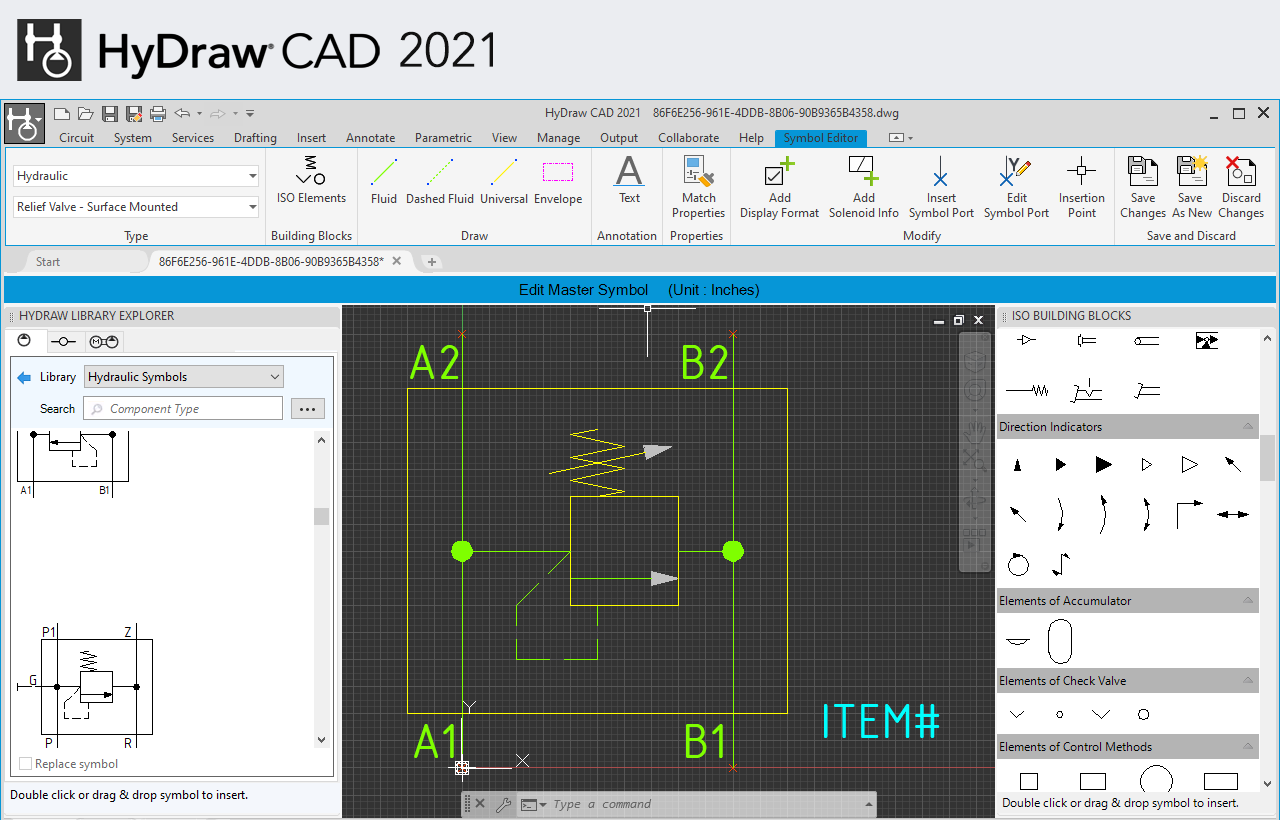Click the New file icon in quick access
1280x820 pixels.
click(62, 113)
